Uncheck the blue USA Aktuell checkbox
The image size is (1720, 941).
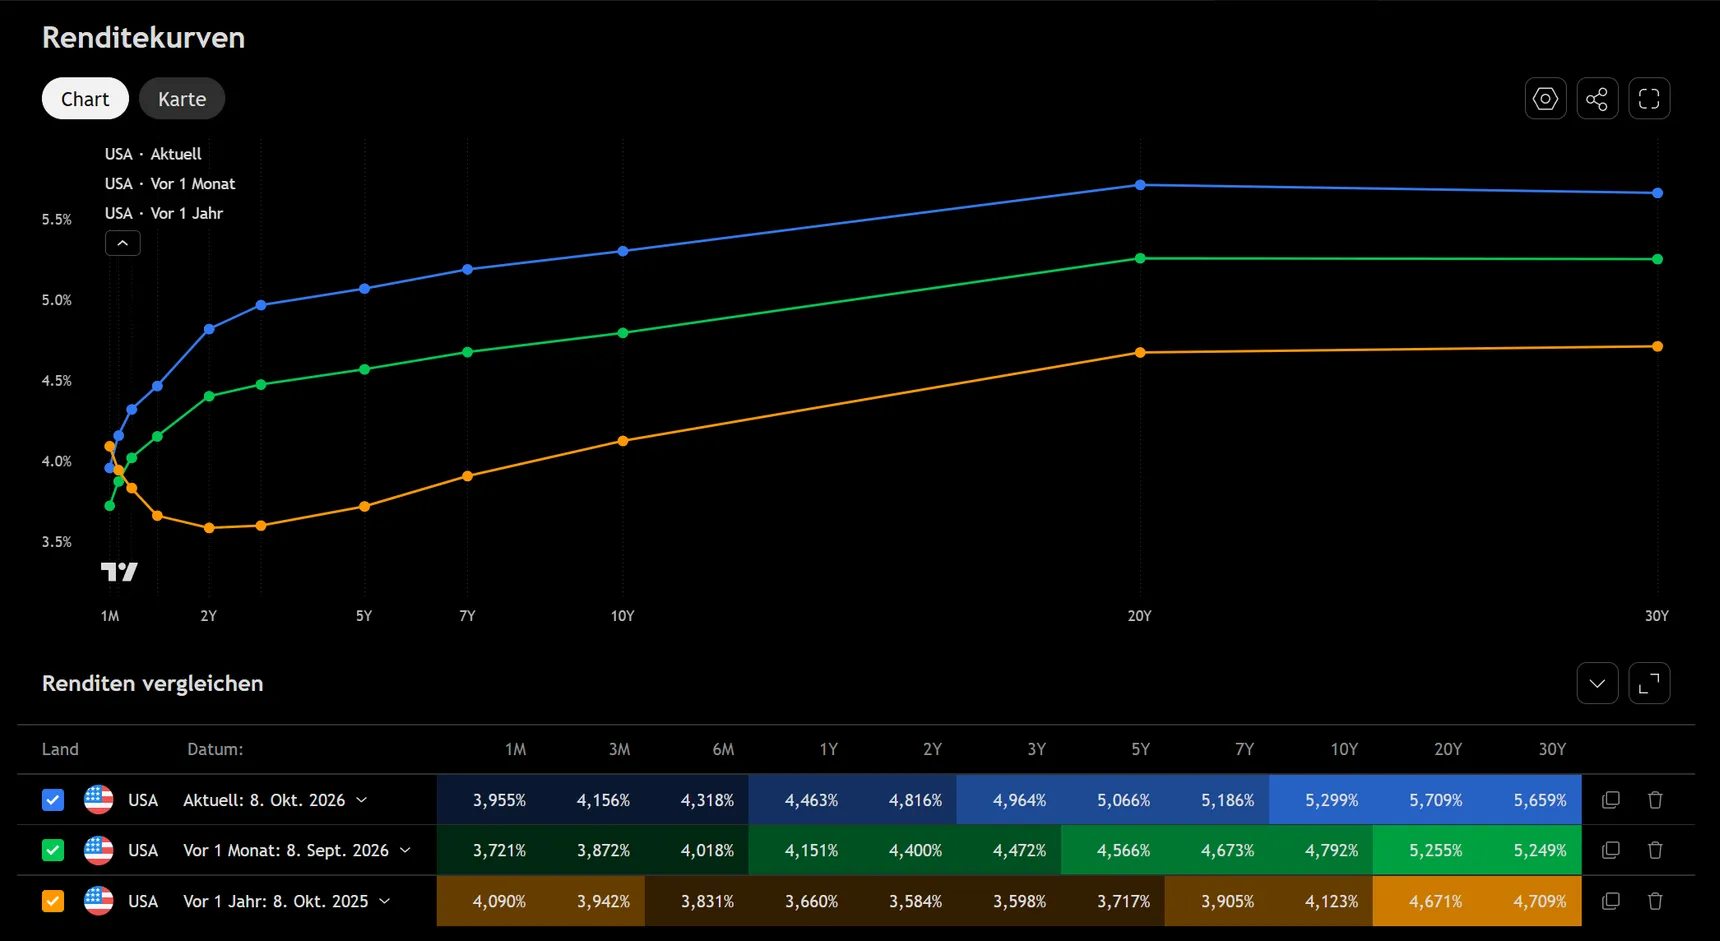click(53, 800)
